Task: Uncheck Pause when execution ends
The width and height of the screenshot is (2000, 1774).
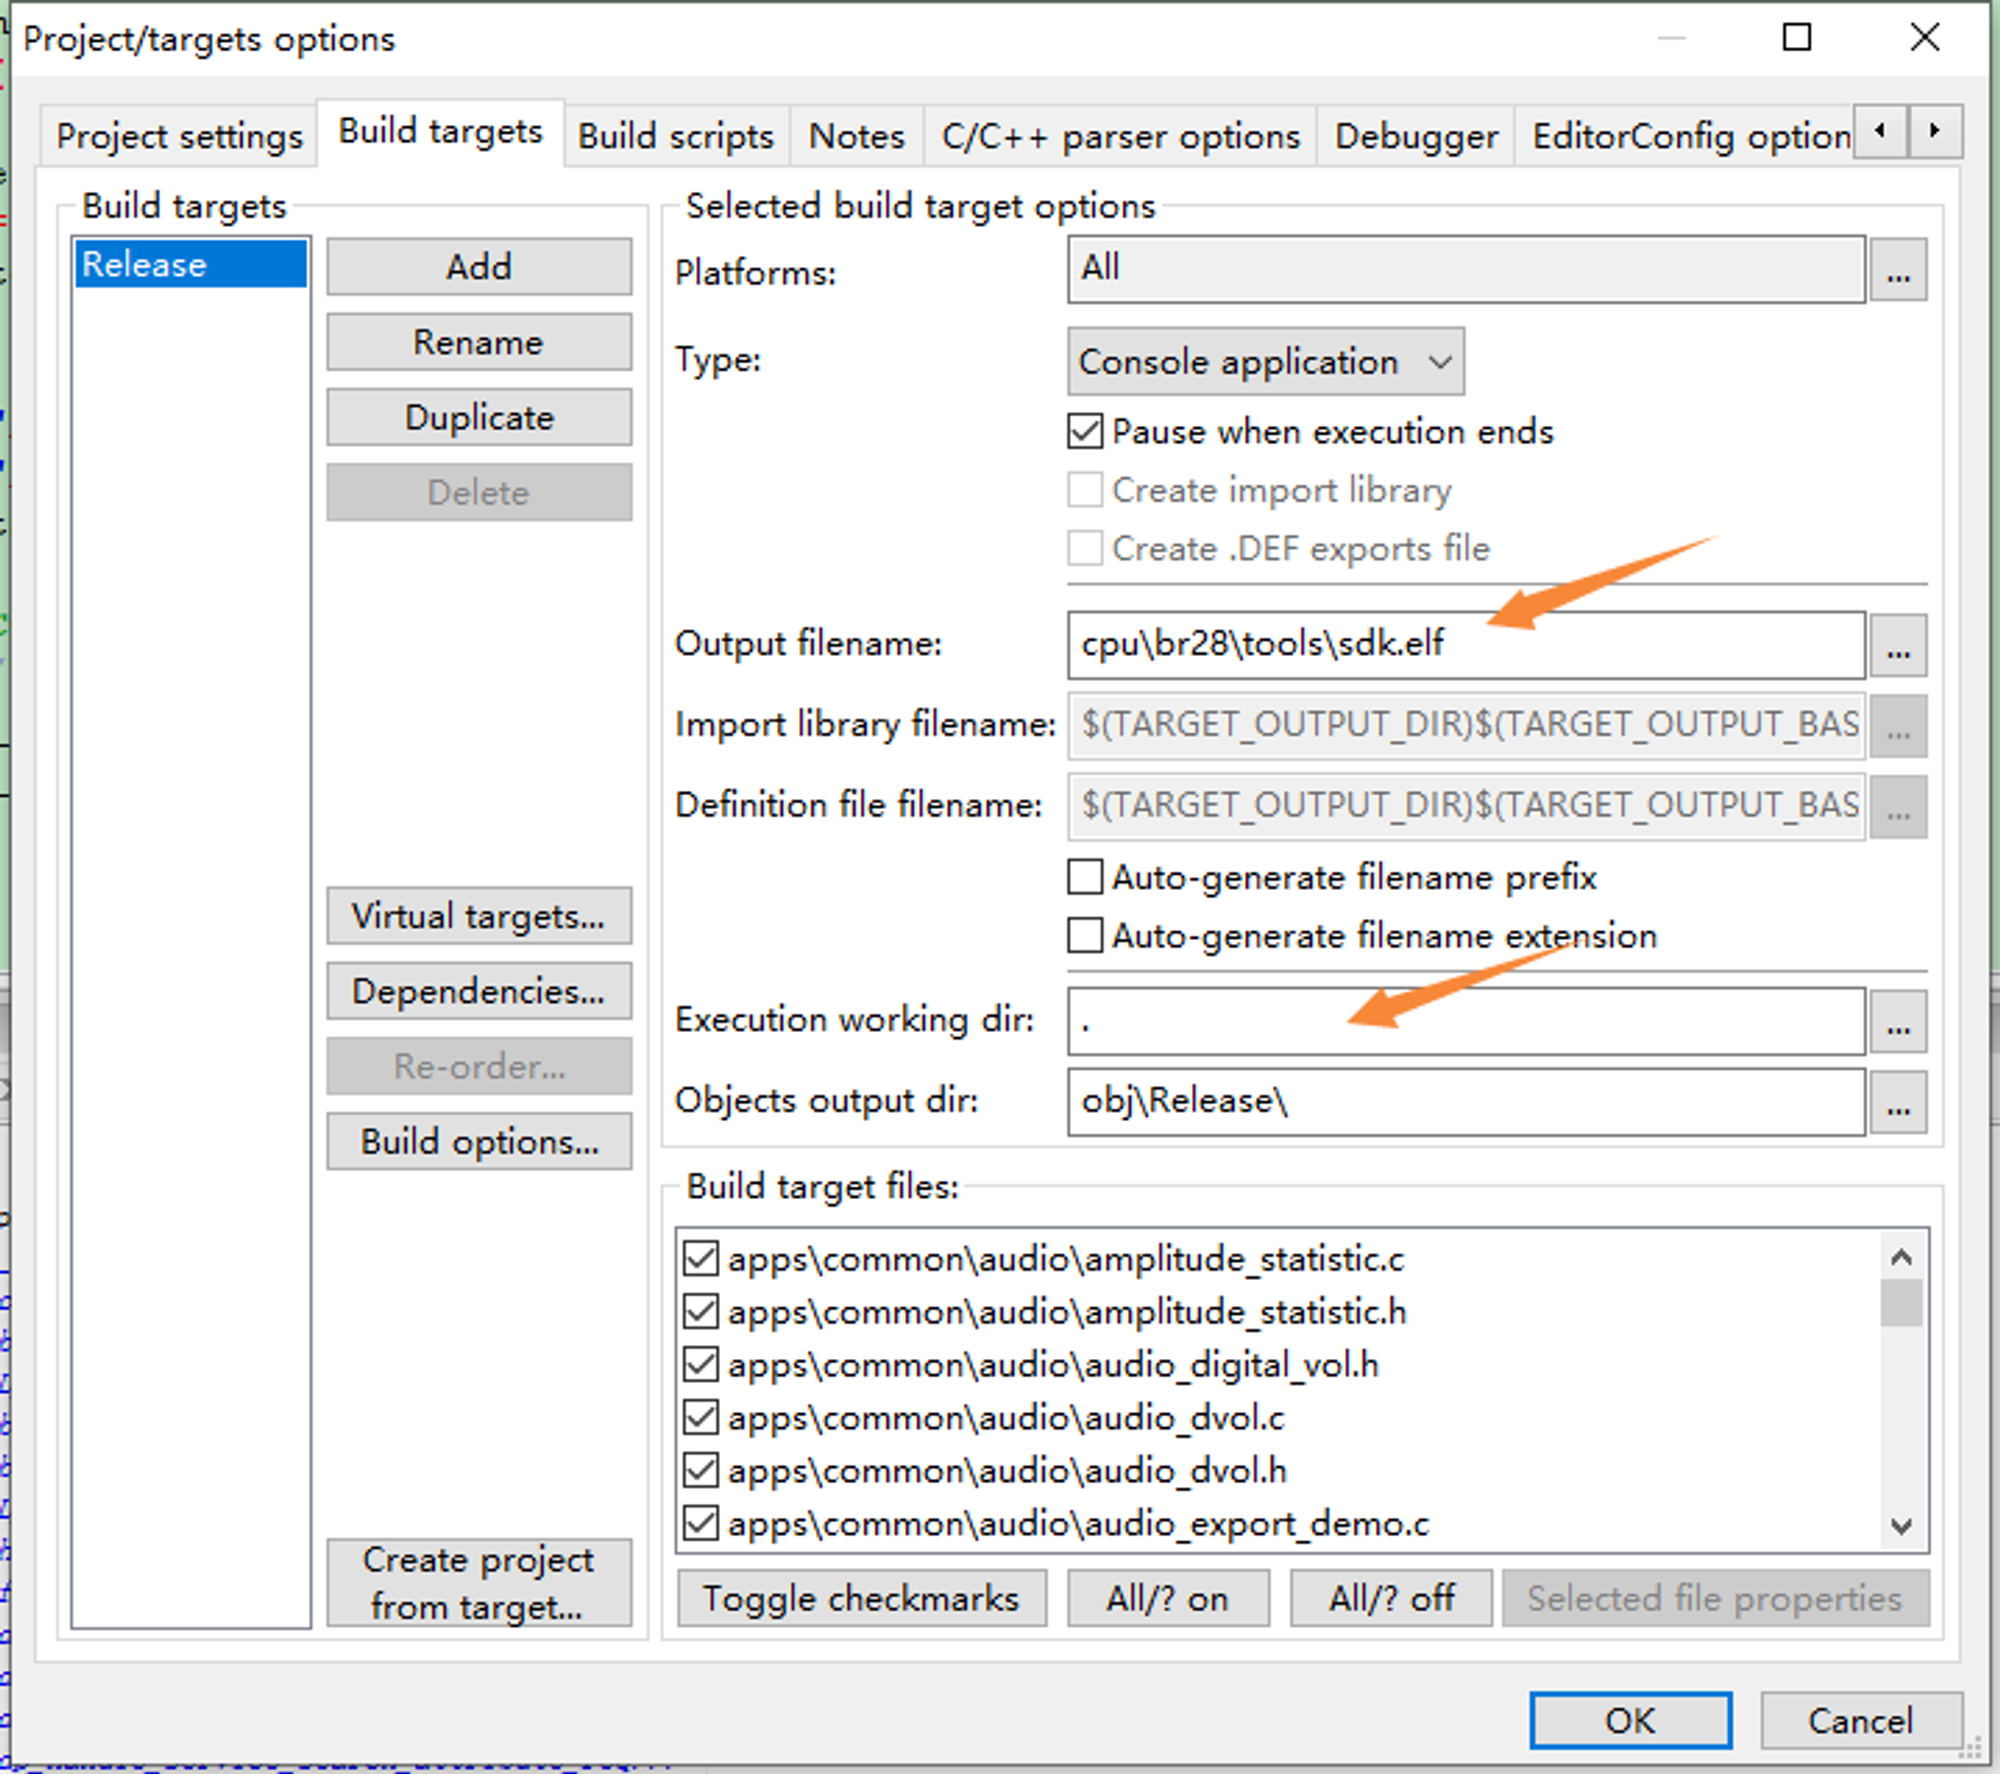Action: [1085, 432]
